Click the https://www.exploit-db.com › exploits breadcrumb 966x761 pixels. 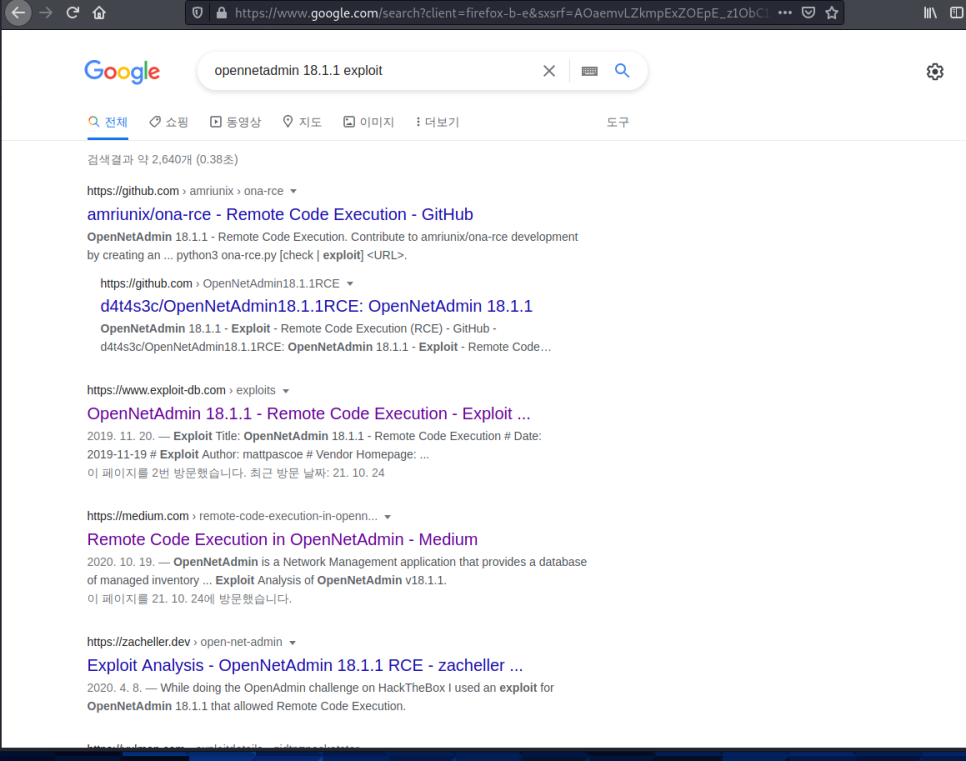[181, 390]
